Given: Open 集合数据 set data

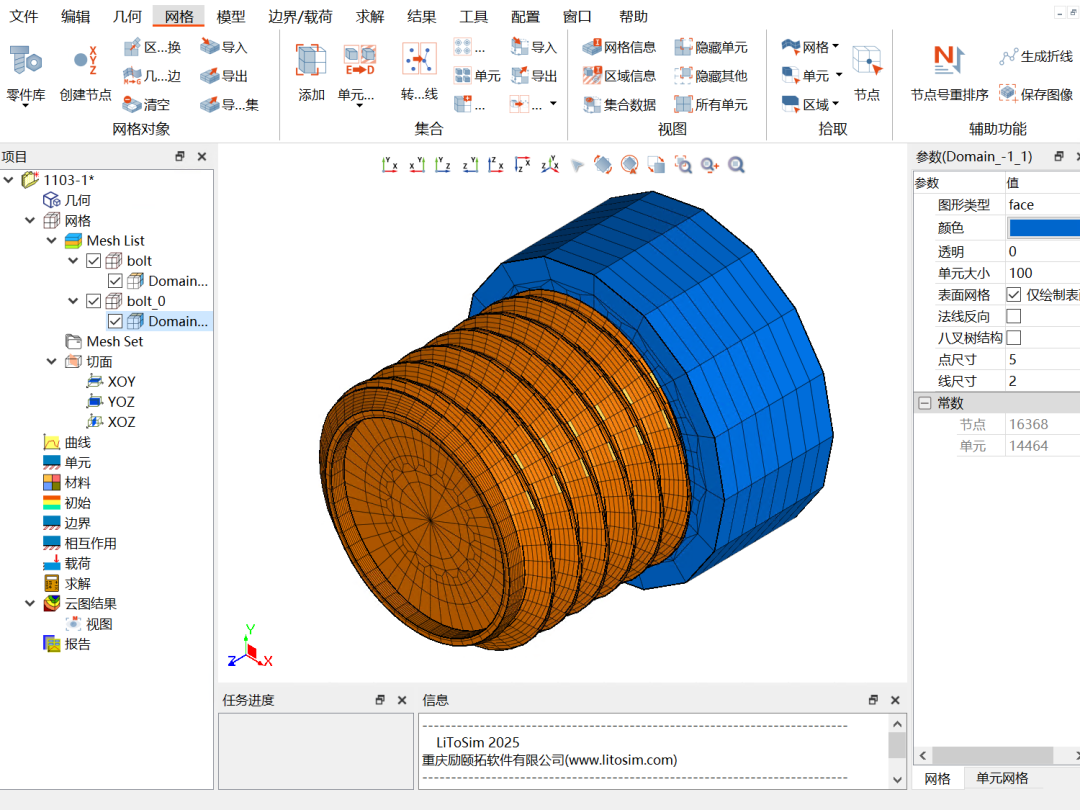Looking at the screenshot, I should (x=619, y=105).
